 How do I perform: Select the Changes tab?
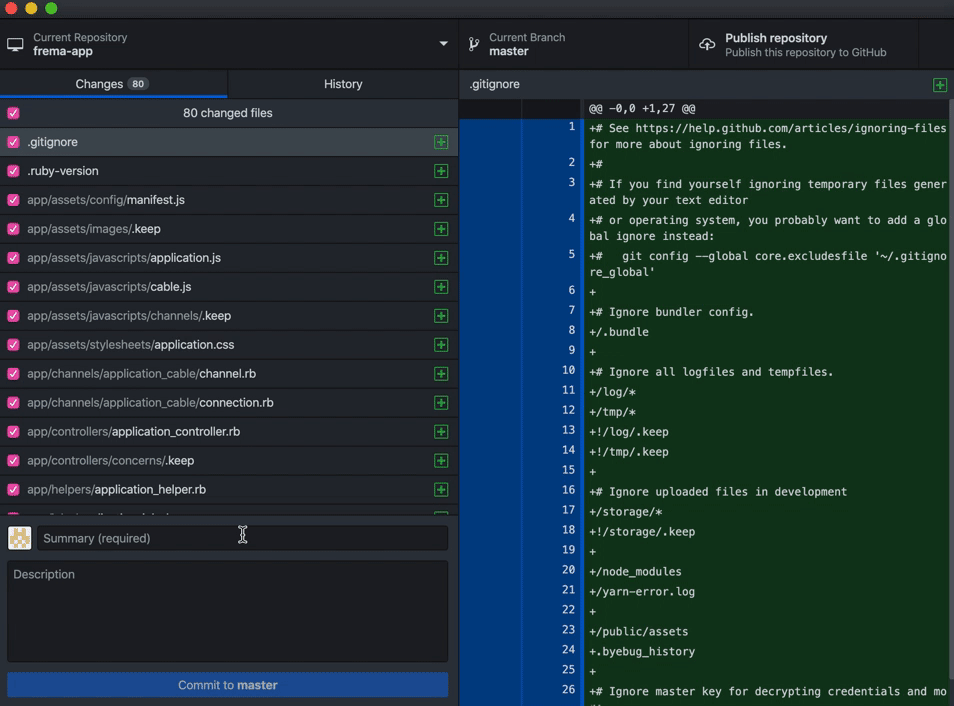112,84
